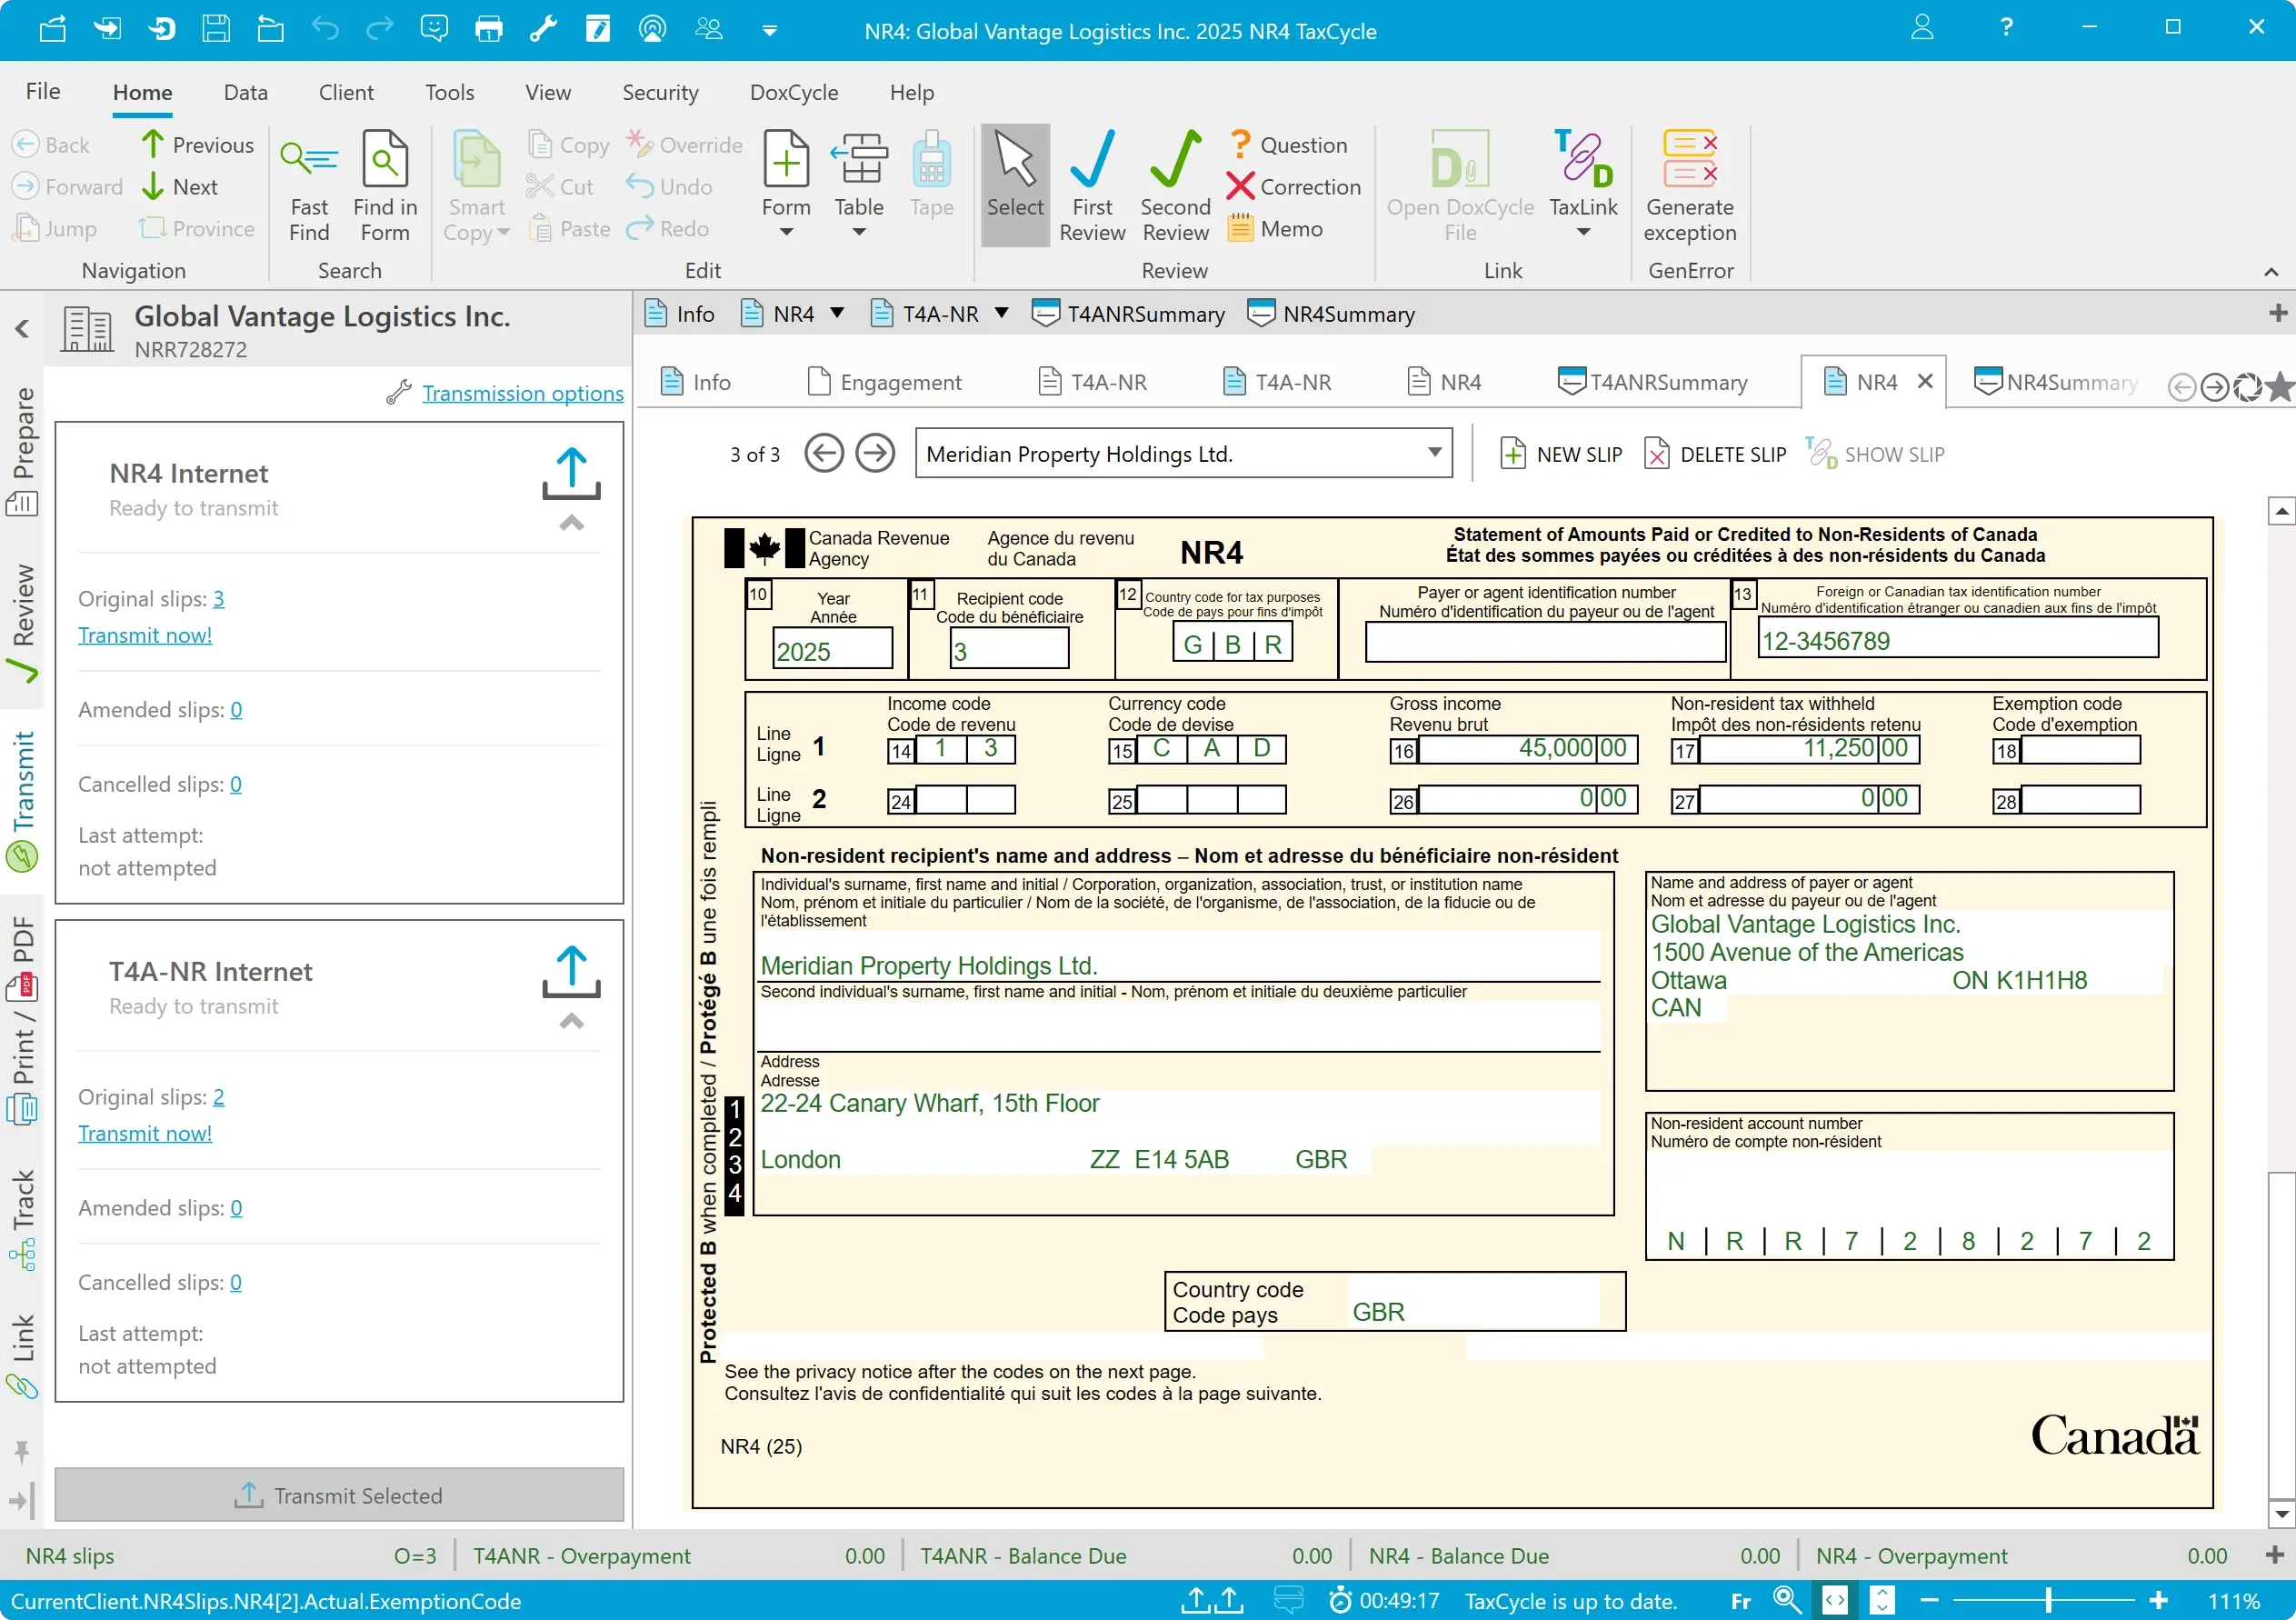Click the Generate exception icon

click(1689, 160)
